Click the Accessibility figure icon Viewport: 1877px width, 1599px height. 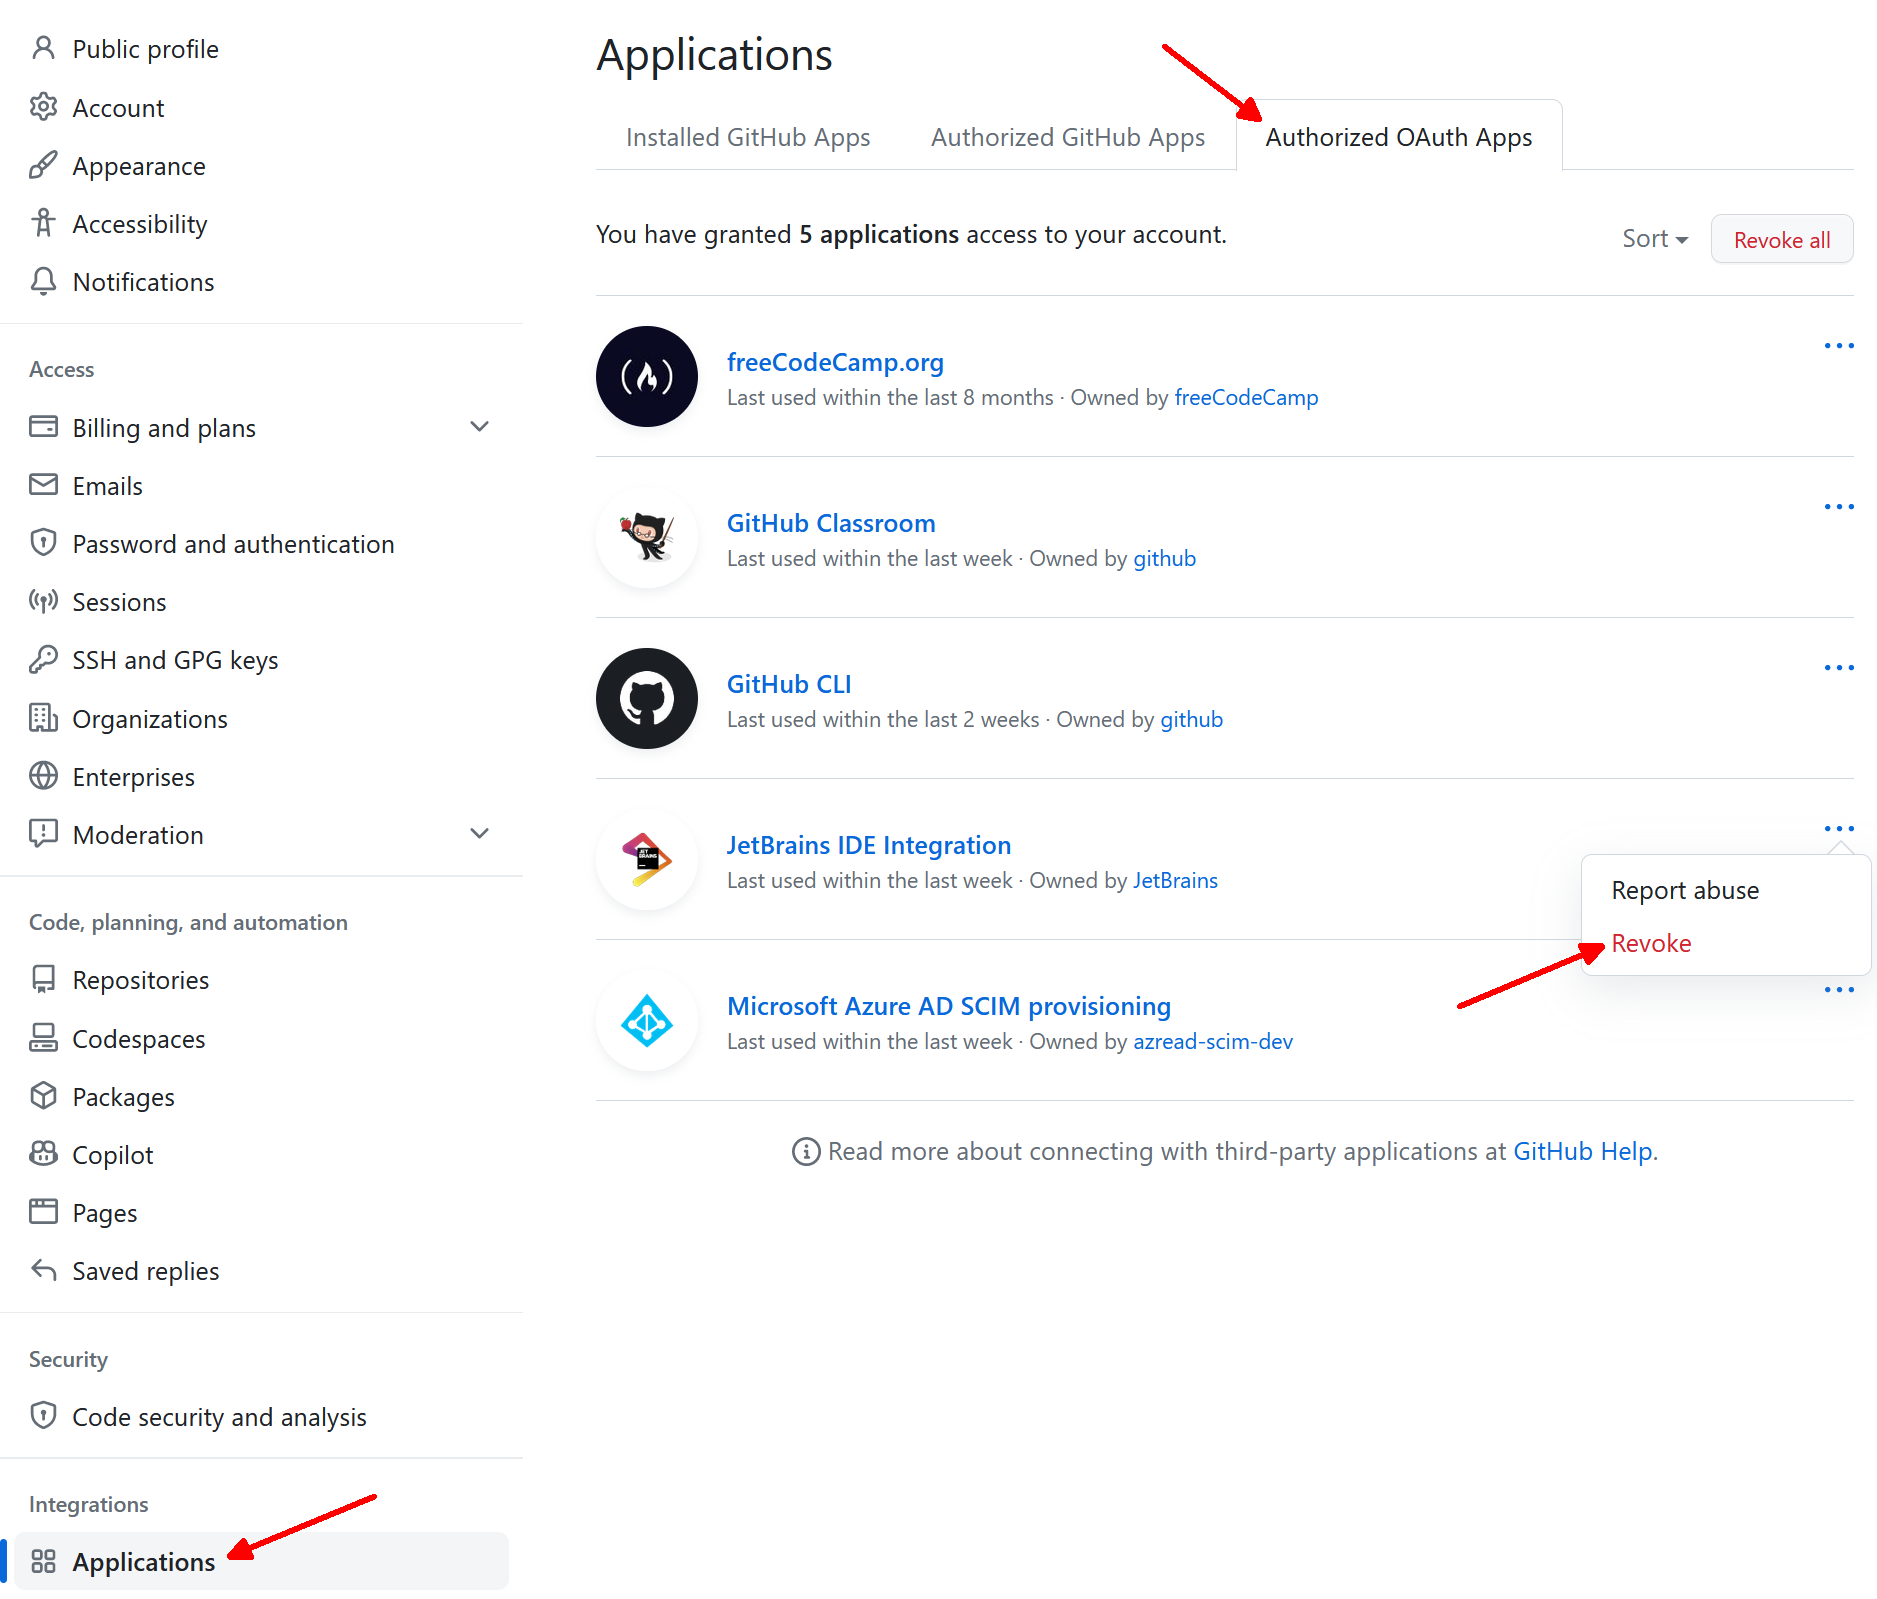point(43,223)
